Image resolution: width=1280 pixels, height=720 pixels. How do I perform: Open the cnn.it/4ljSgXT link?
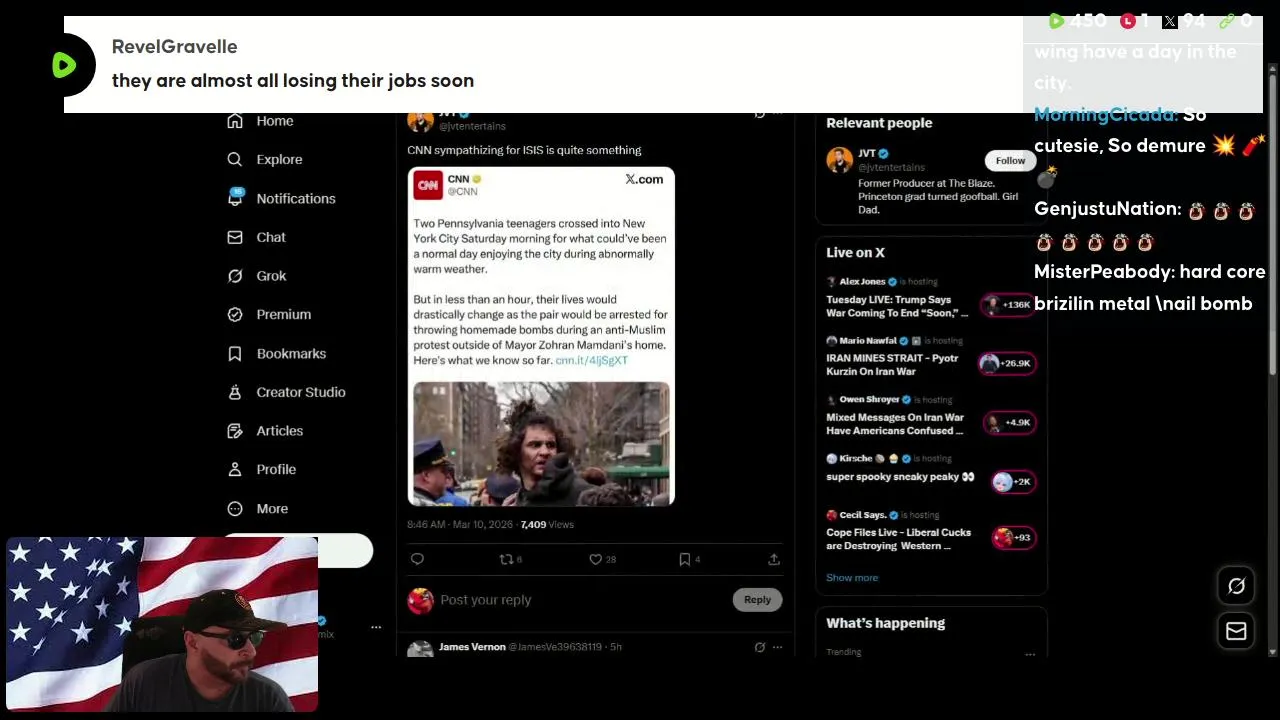pyautogui.click(x=591, y=360)
